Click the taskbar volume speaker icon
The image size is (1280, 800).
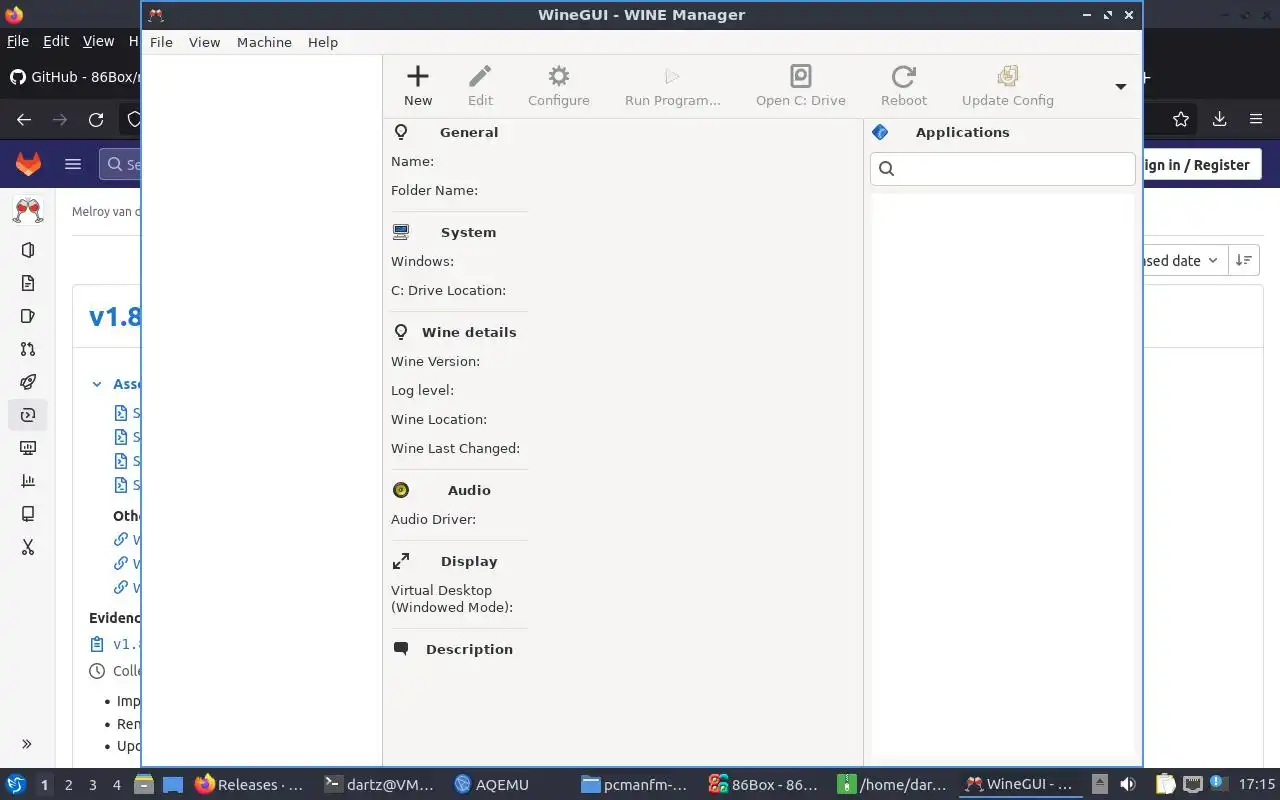coord(1128,785)
